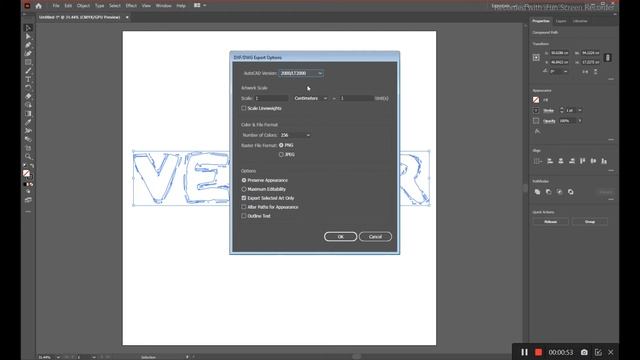Open the zoom level dropdown in status bar
Viewport: 640px width, 360px height.
pyautogui.click(x=58, y=357)
